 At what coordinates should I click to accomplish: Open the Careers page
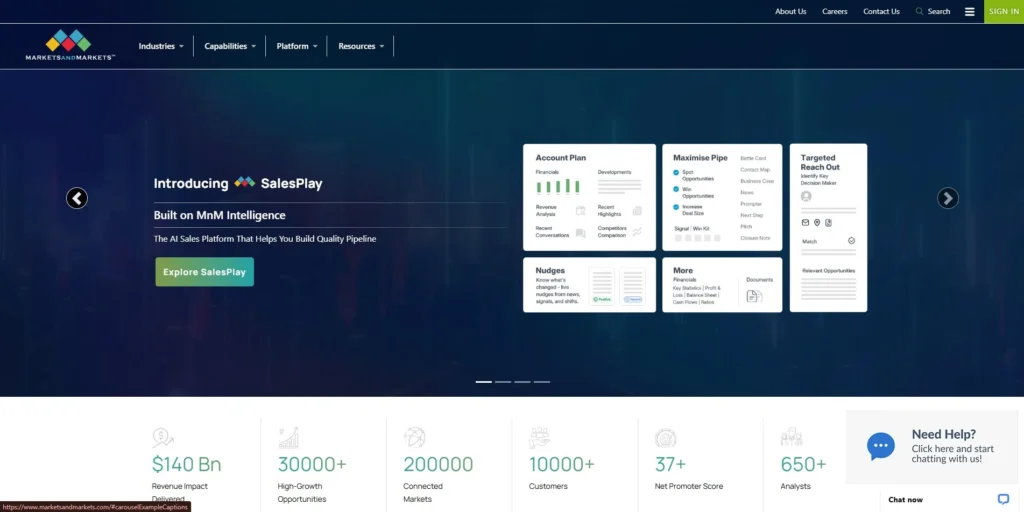pos(835,11)
